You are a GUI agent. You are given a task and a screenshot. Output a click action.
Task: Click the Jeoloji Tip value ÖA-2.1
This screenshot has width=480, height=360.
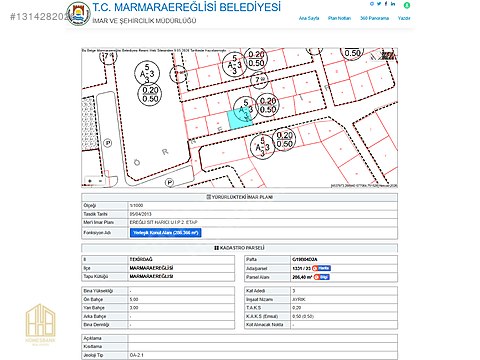tap(136, 355)
